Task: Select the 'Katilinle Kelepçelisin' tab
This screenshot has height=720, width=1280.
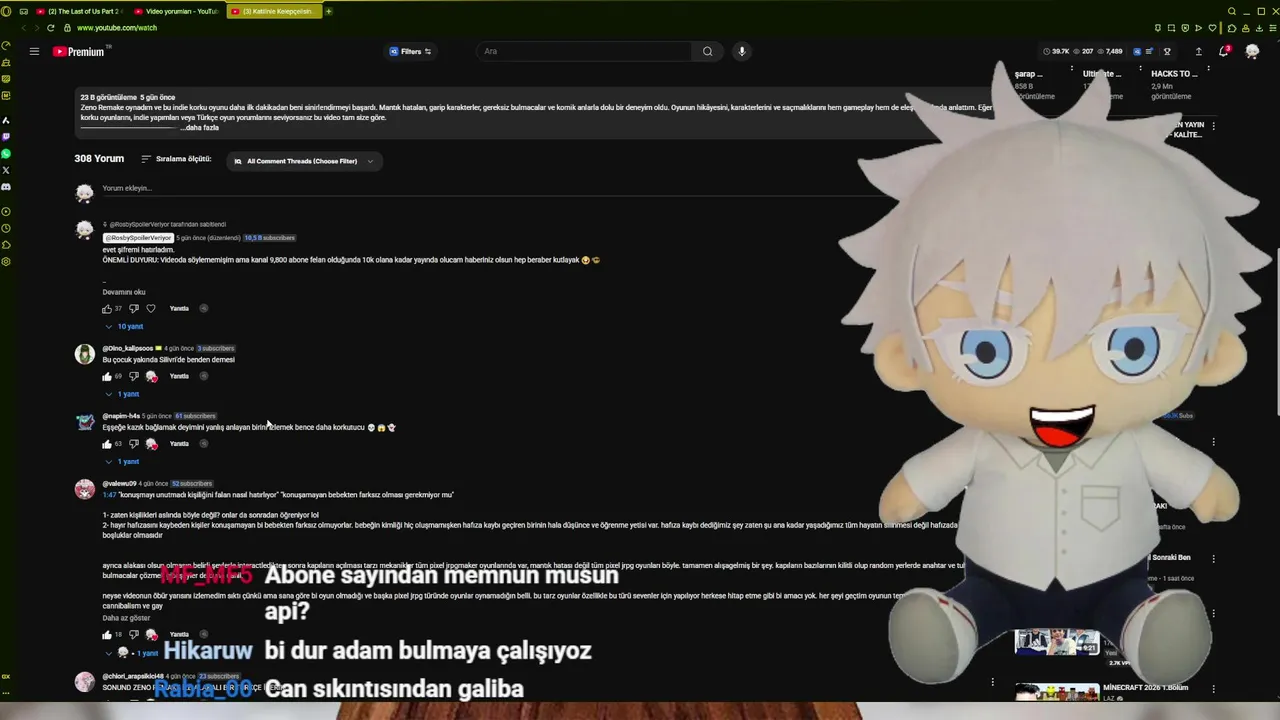Action: click(x=273, y=11)
